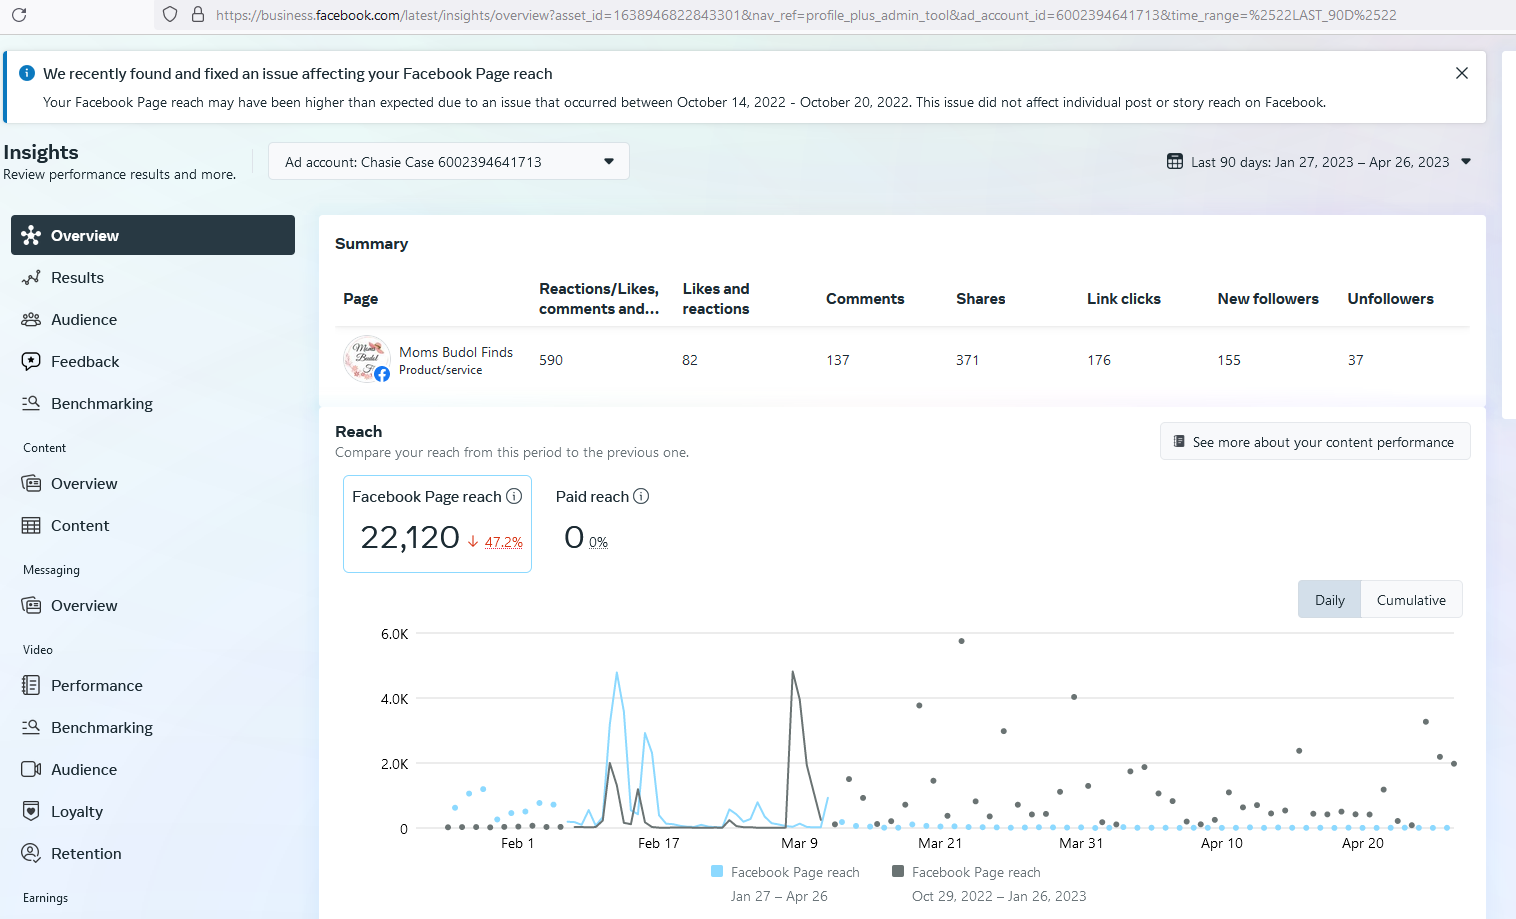
Task: Click the Comments column header
Action: (865, 298)
